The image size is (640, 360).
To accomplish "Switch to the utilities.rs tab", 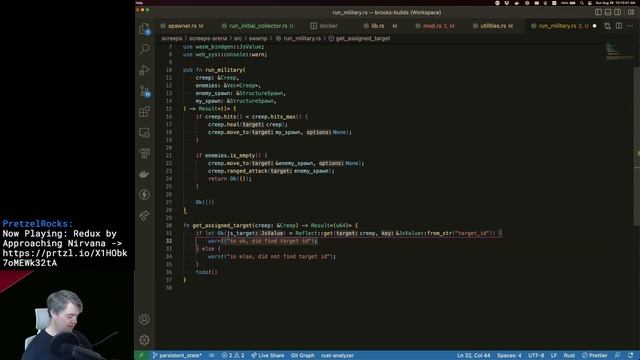I will pyautogui.click(x=493, y=26).
